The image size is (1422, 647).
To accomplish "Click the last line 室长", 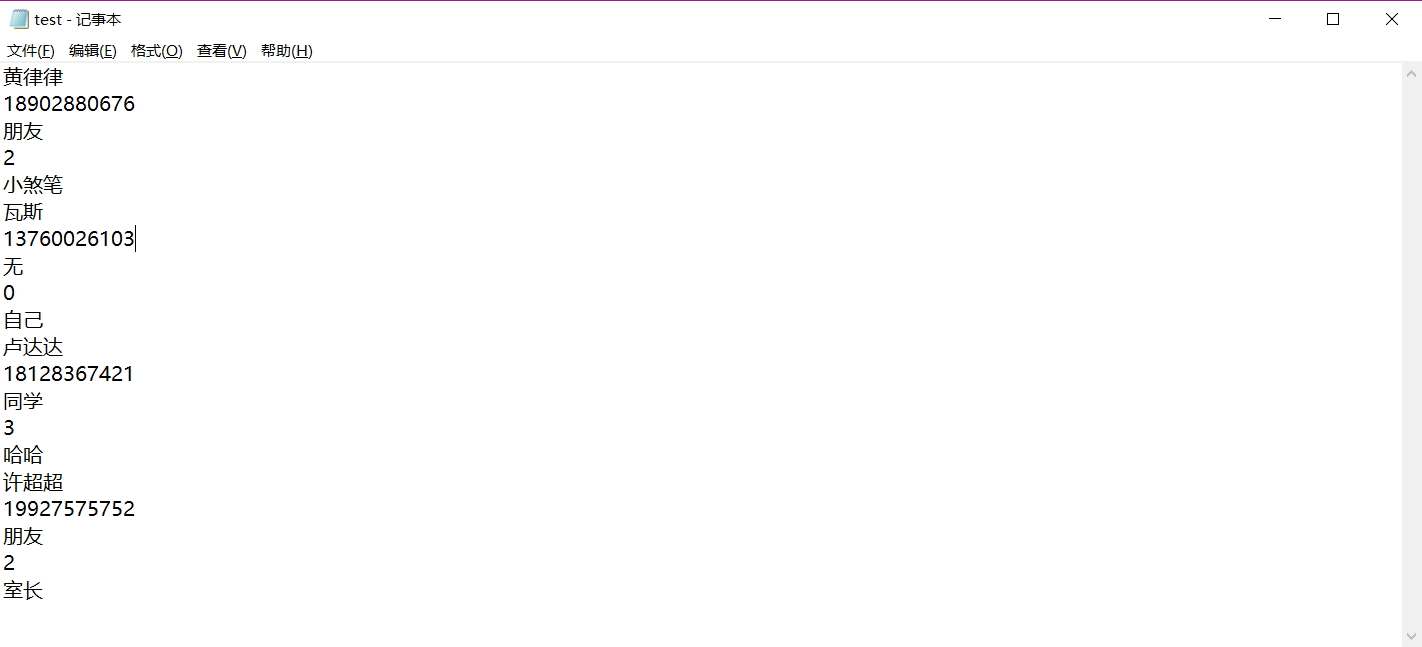I will 23,590.
